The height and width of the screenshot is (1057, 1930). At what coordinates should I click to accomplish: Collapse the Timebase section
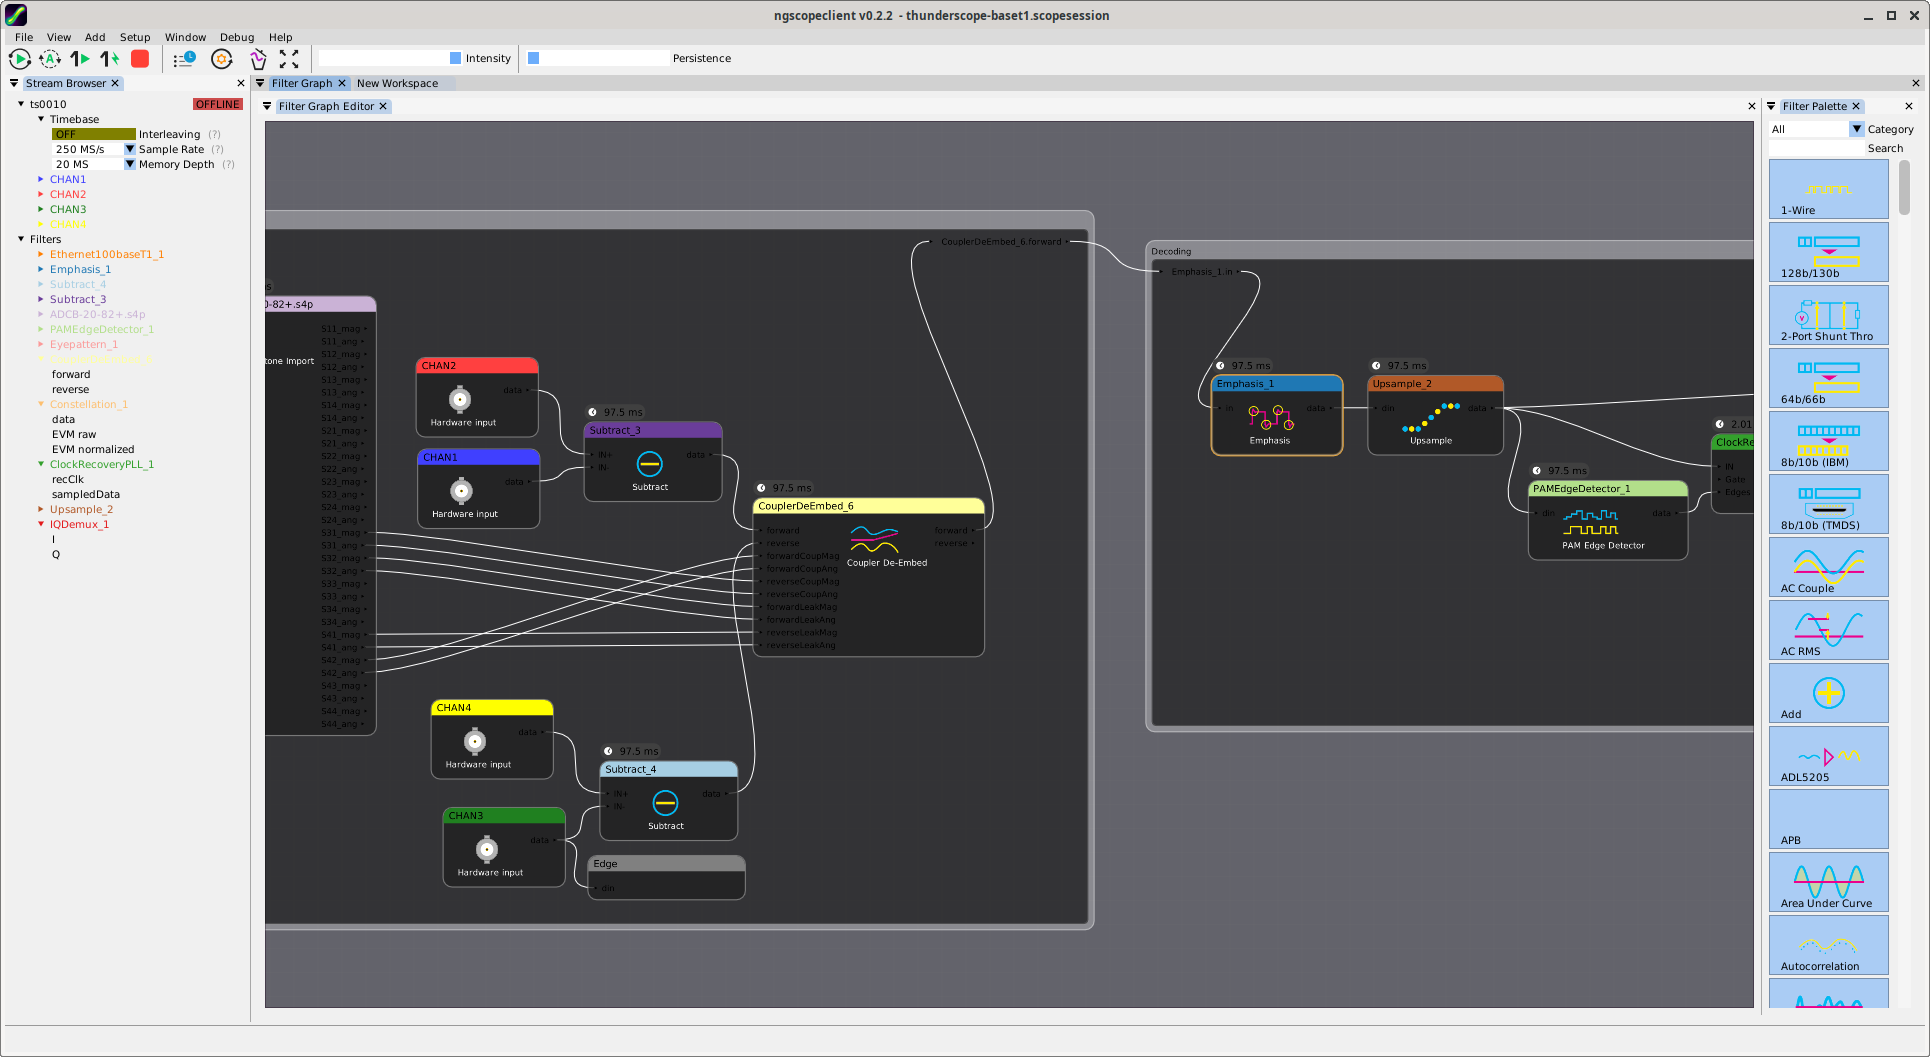[41, 119]
